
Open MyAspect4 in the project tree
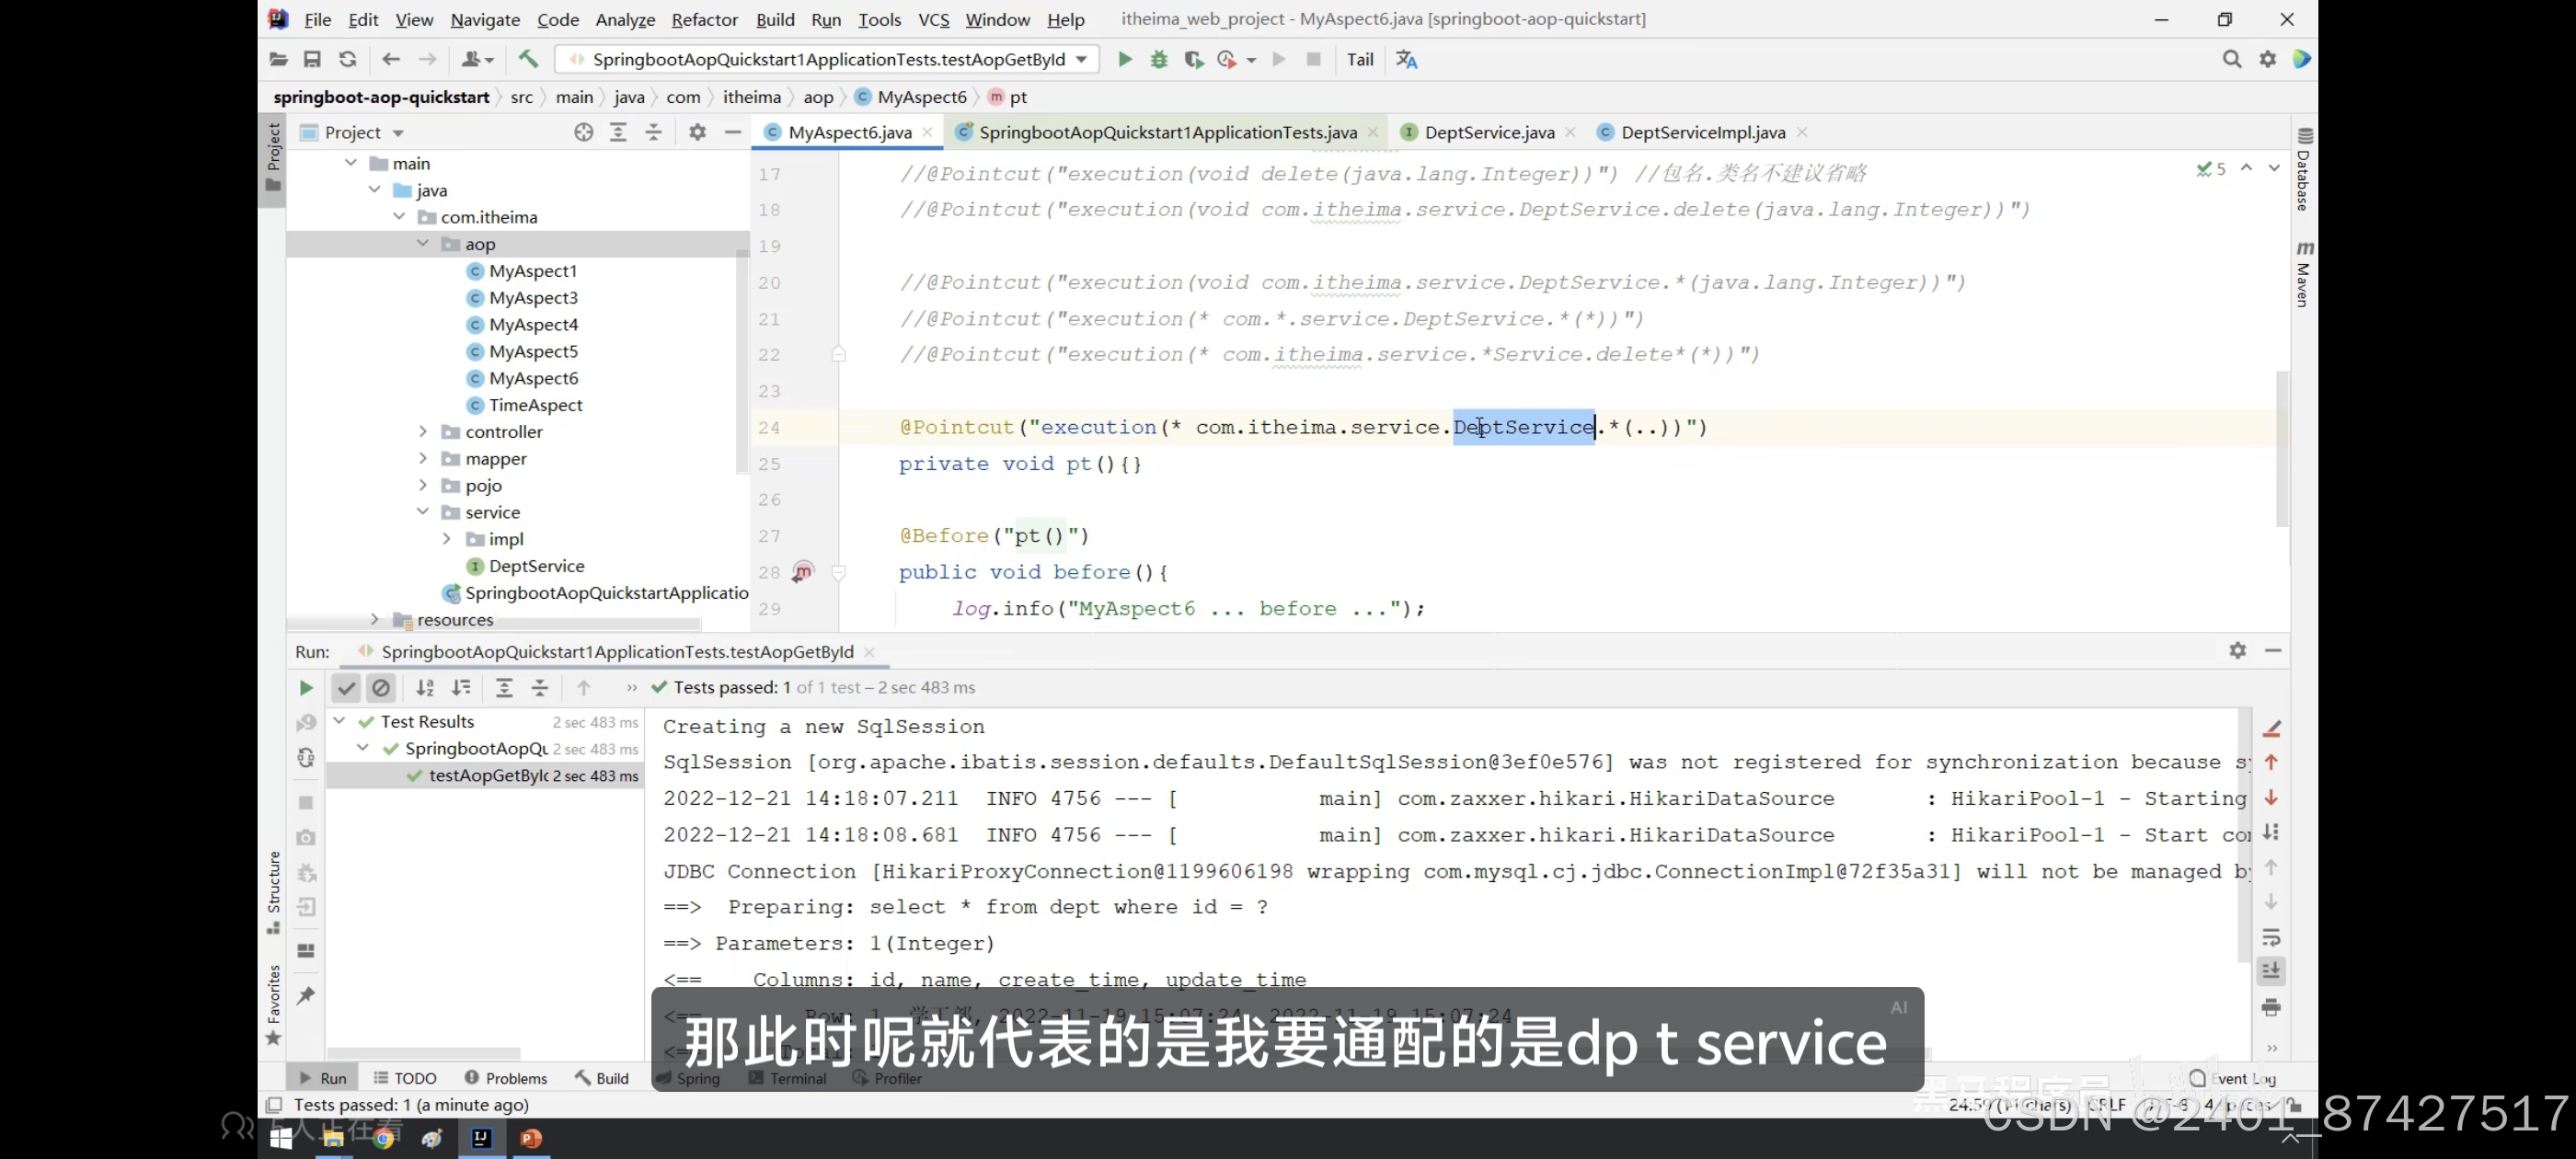pyautogui.click(x=533, y=325)
